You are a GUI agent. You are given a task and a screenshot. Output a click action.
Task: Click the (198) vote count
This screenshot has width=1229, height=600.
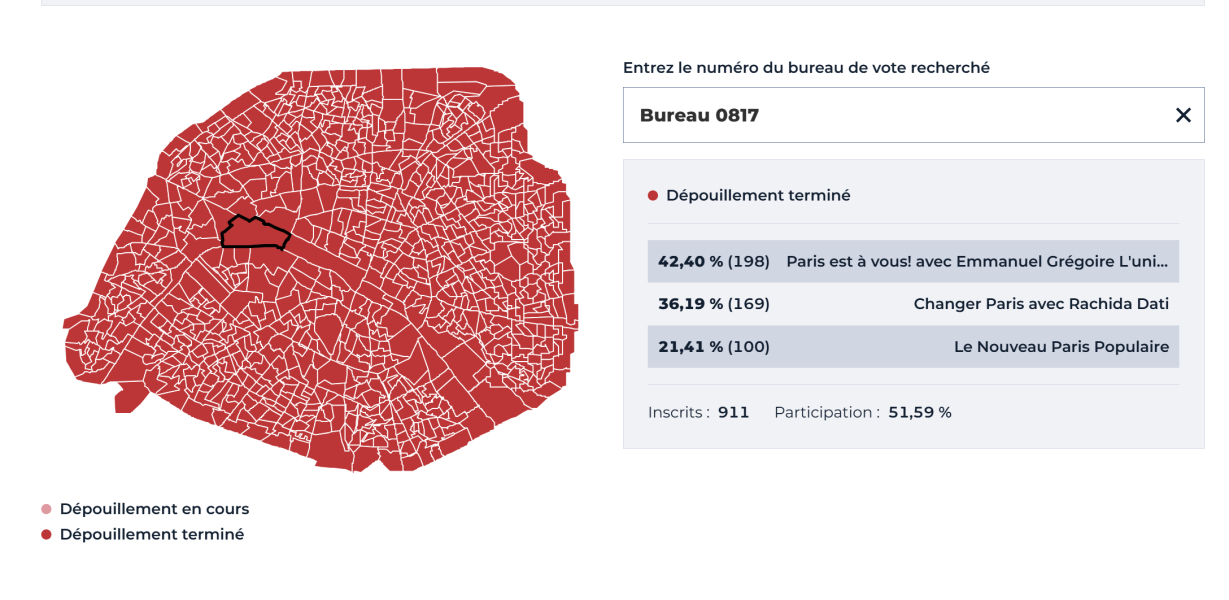749,262
